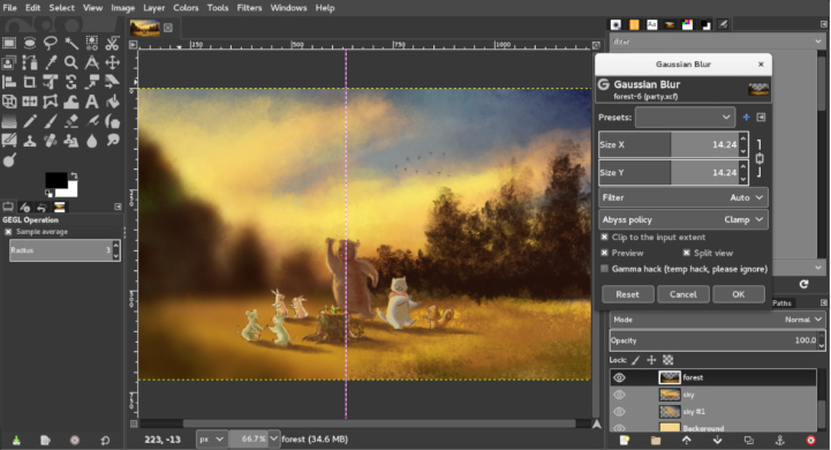Open the Select menu

tap(62, 8)
